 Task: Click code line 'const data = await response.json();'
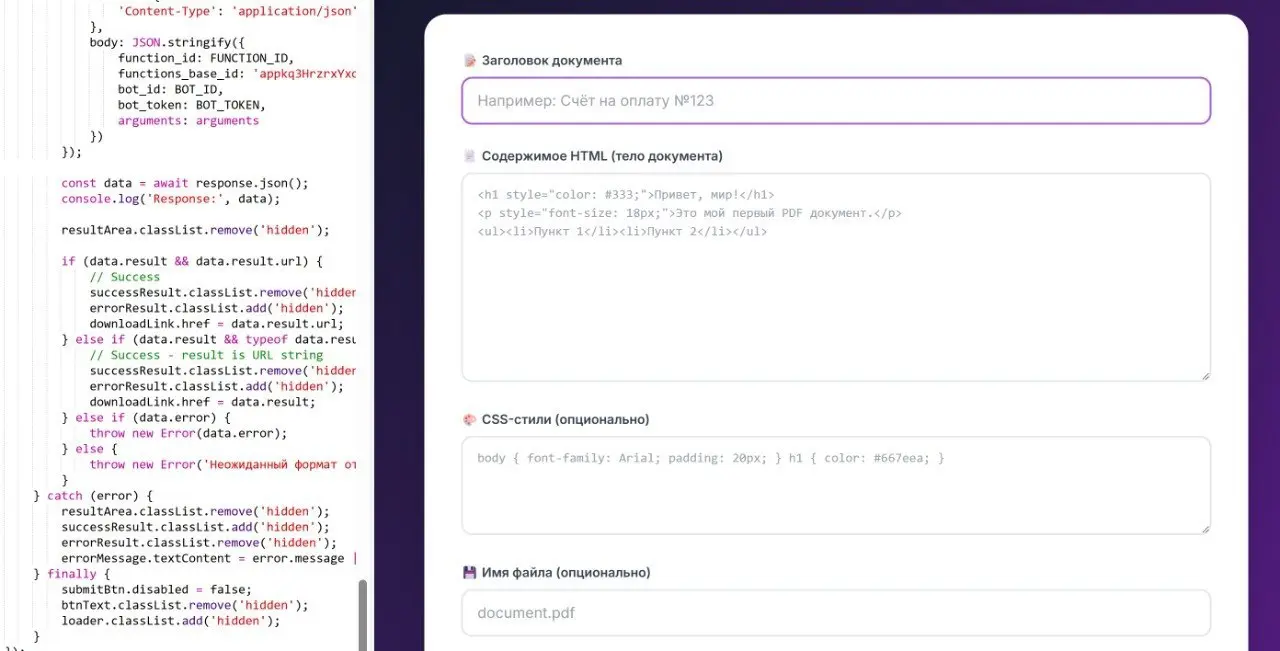(185, 183)
